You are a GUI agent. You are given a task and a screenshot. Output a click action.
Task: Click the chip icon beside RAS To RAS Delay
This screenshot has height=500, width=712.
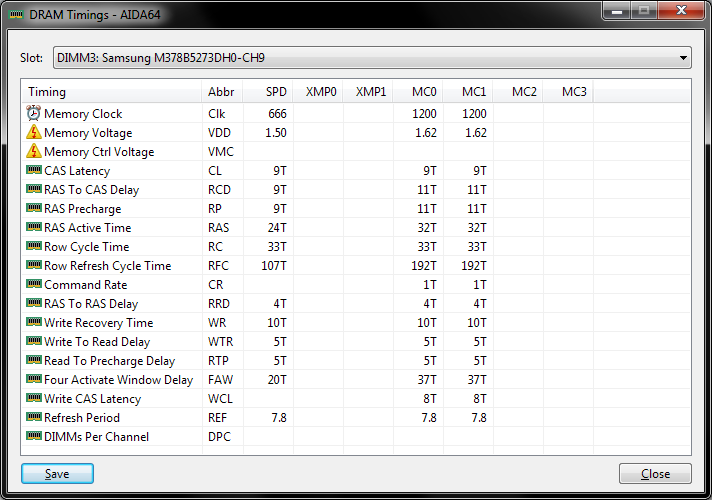point(34,303)
